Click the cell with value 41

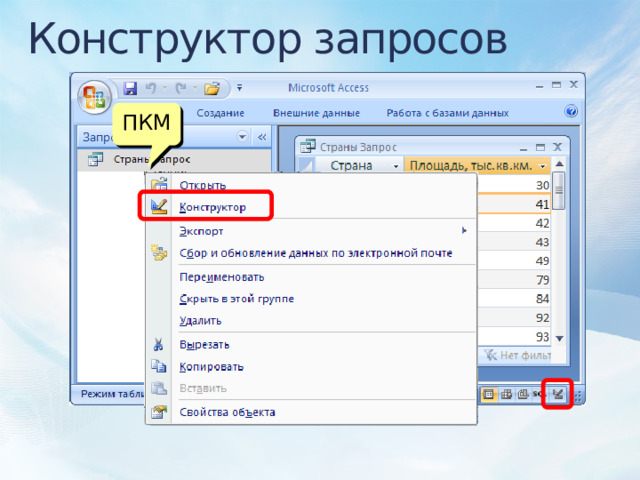click(513, 204)
